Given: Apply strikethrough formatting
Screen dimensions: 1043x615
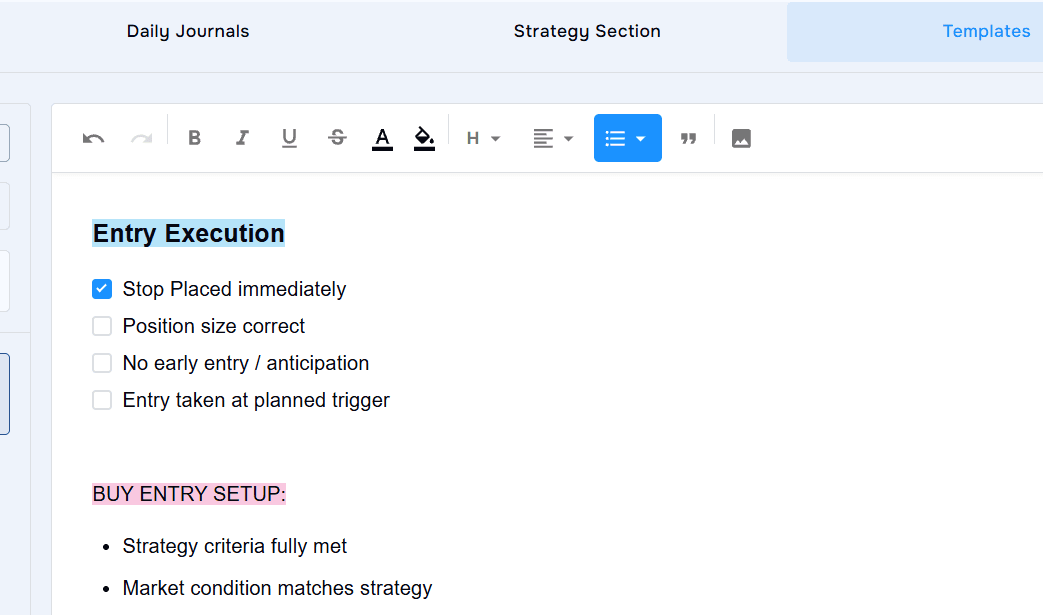Looking at the screenshot, I should point(337,138).
